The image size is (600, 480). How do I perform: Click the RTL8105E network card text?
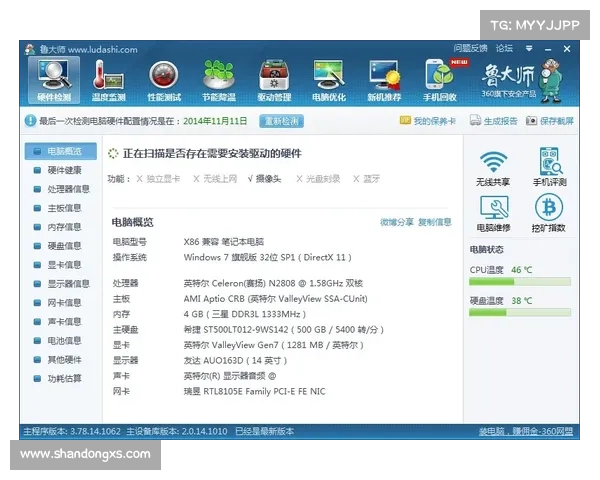click(254, 391)
